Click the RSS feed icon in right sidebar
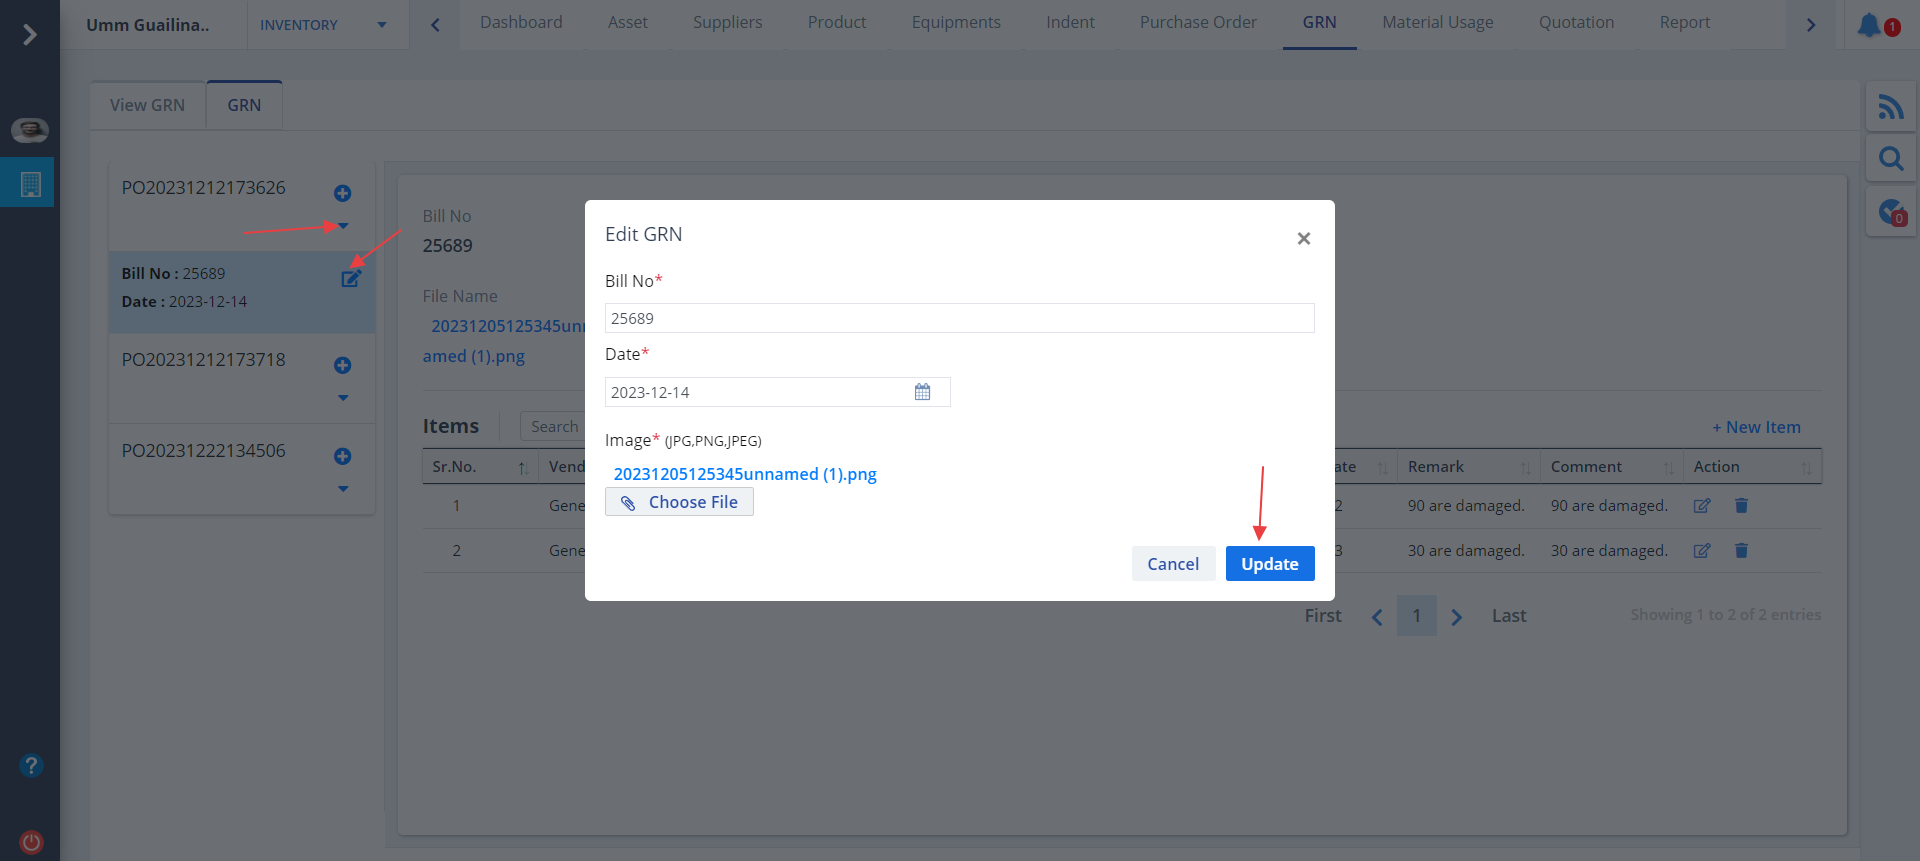The image size is (1920, 861). [1890, 106]
